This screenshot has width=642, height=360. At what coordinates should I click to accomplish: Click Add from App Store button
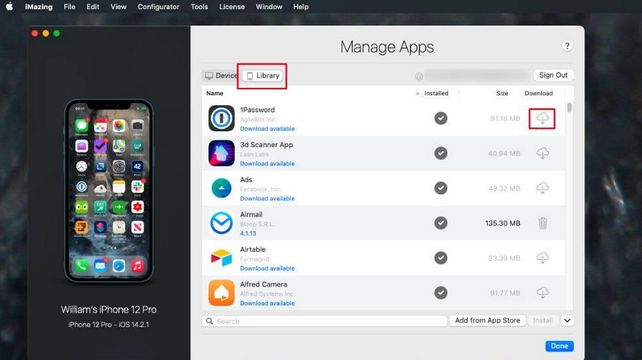click(x=487, y=320)
